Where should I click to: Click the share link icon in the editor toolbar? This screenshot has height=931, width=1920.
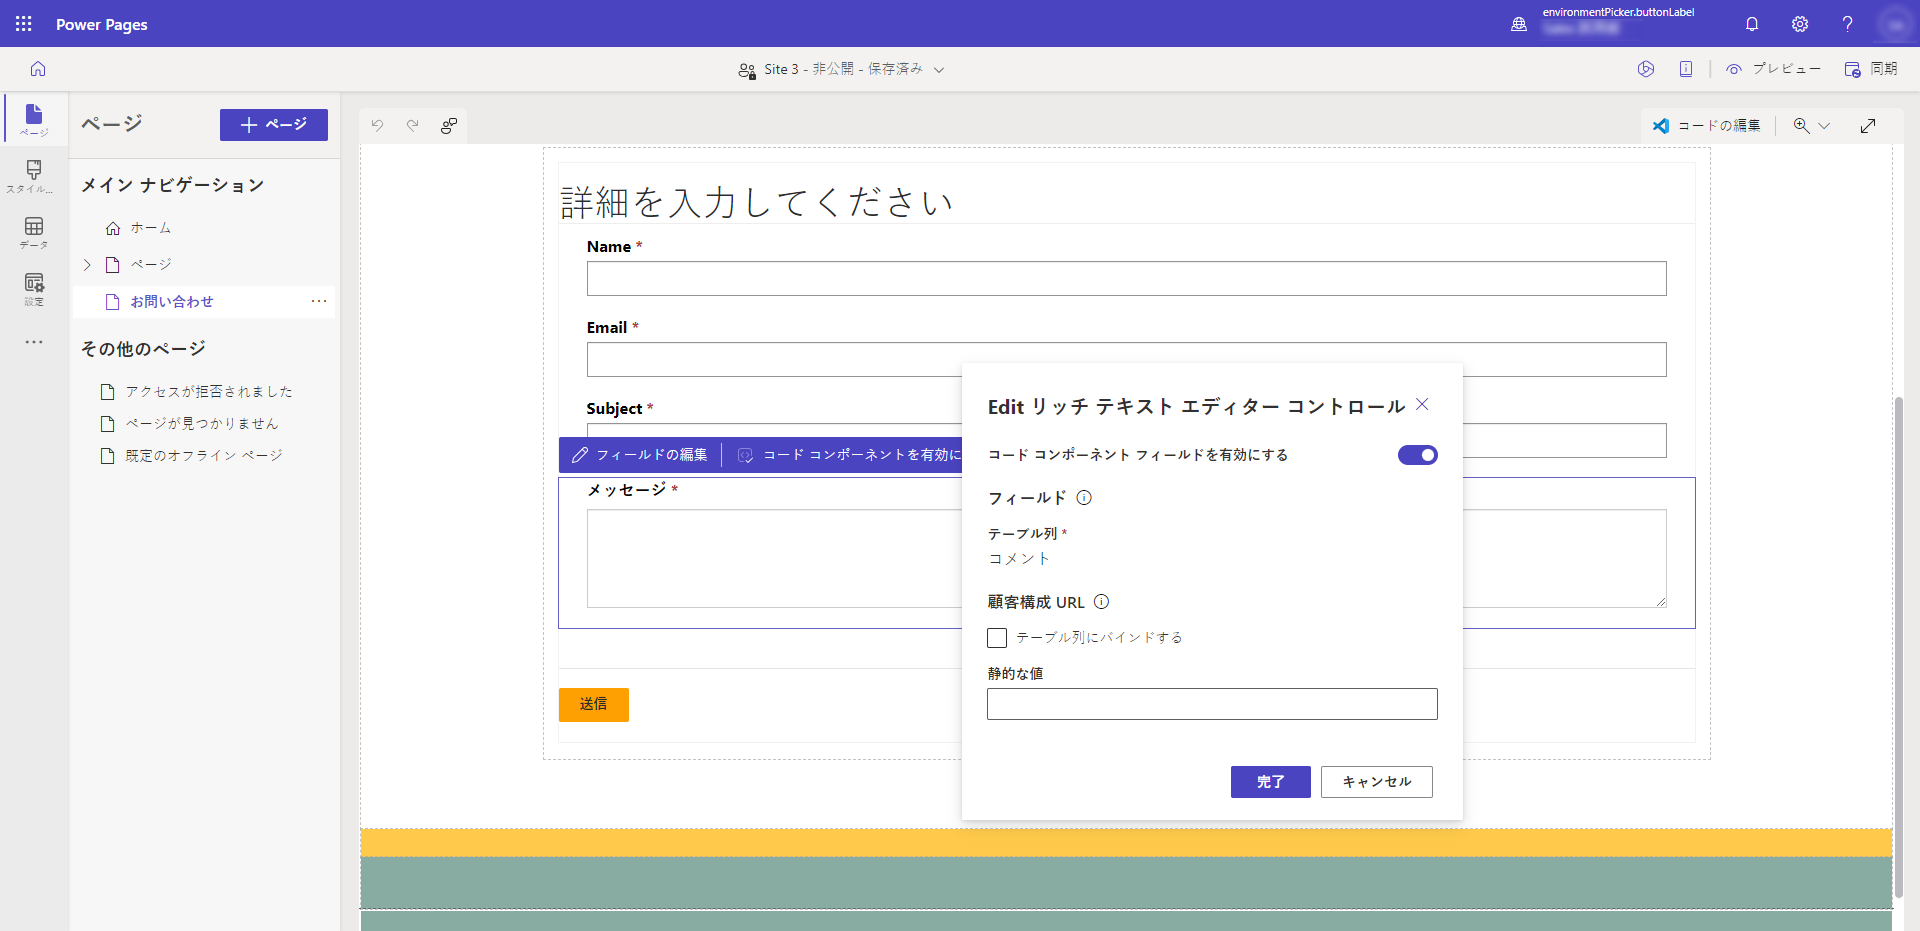point(449,125)
